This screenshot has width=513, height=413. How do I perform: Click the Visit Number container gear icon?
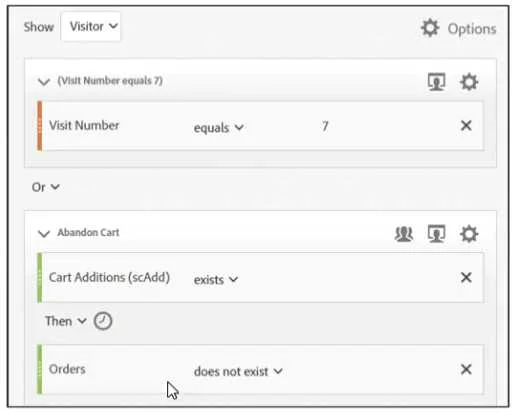click(x=469, y=82)
